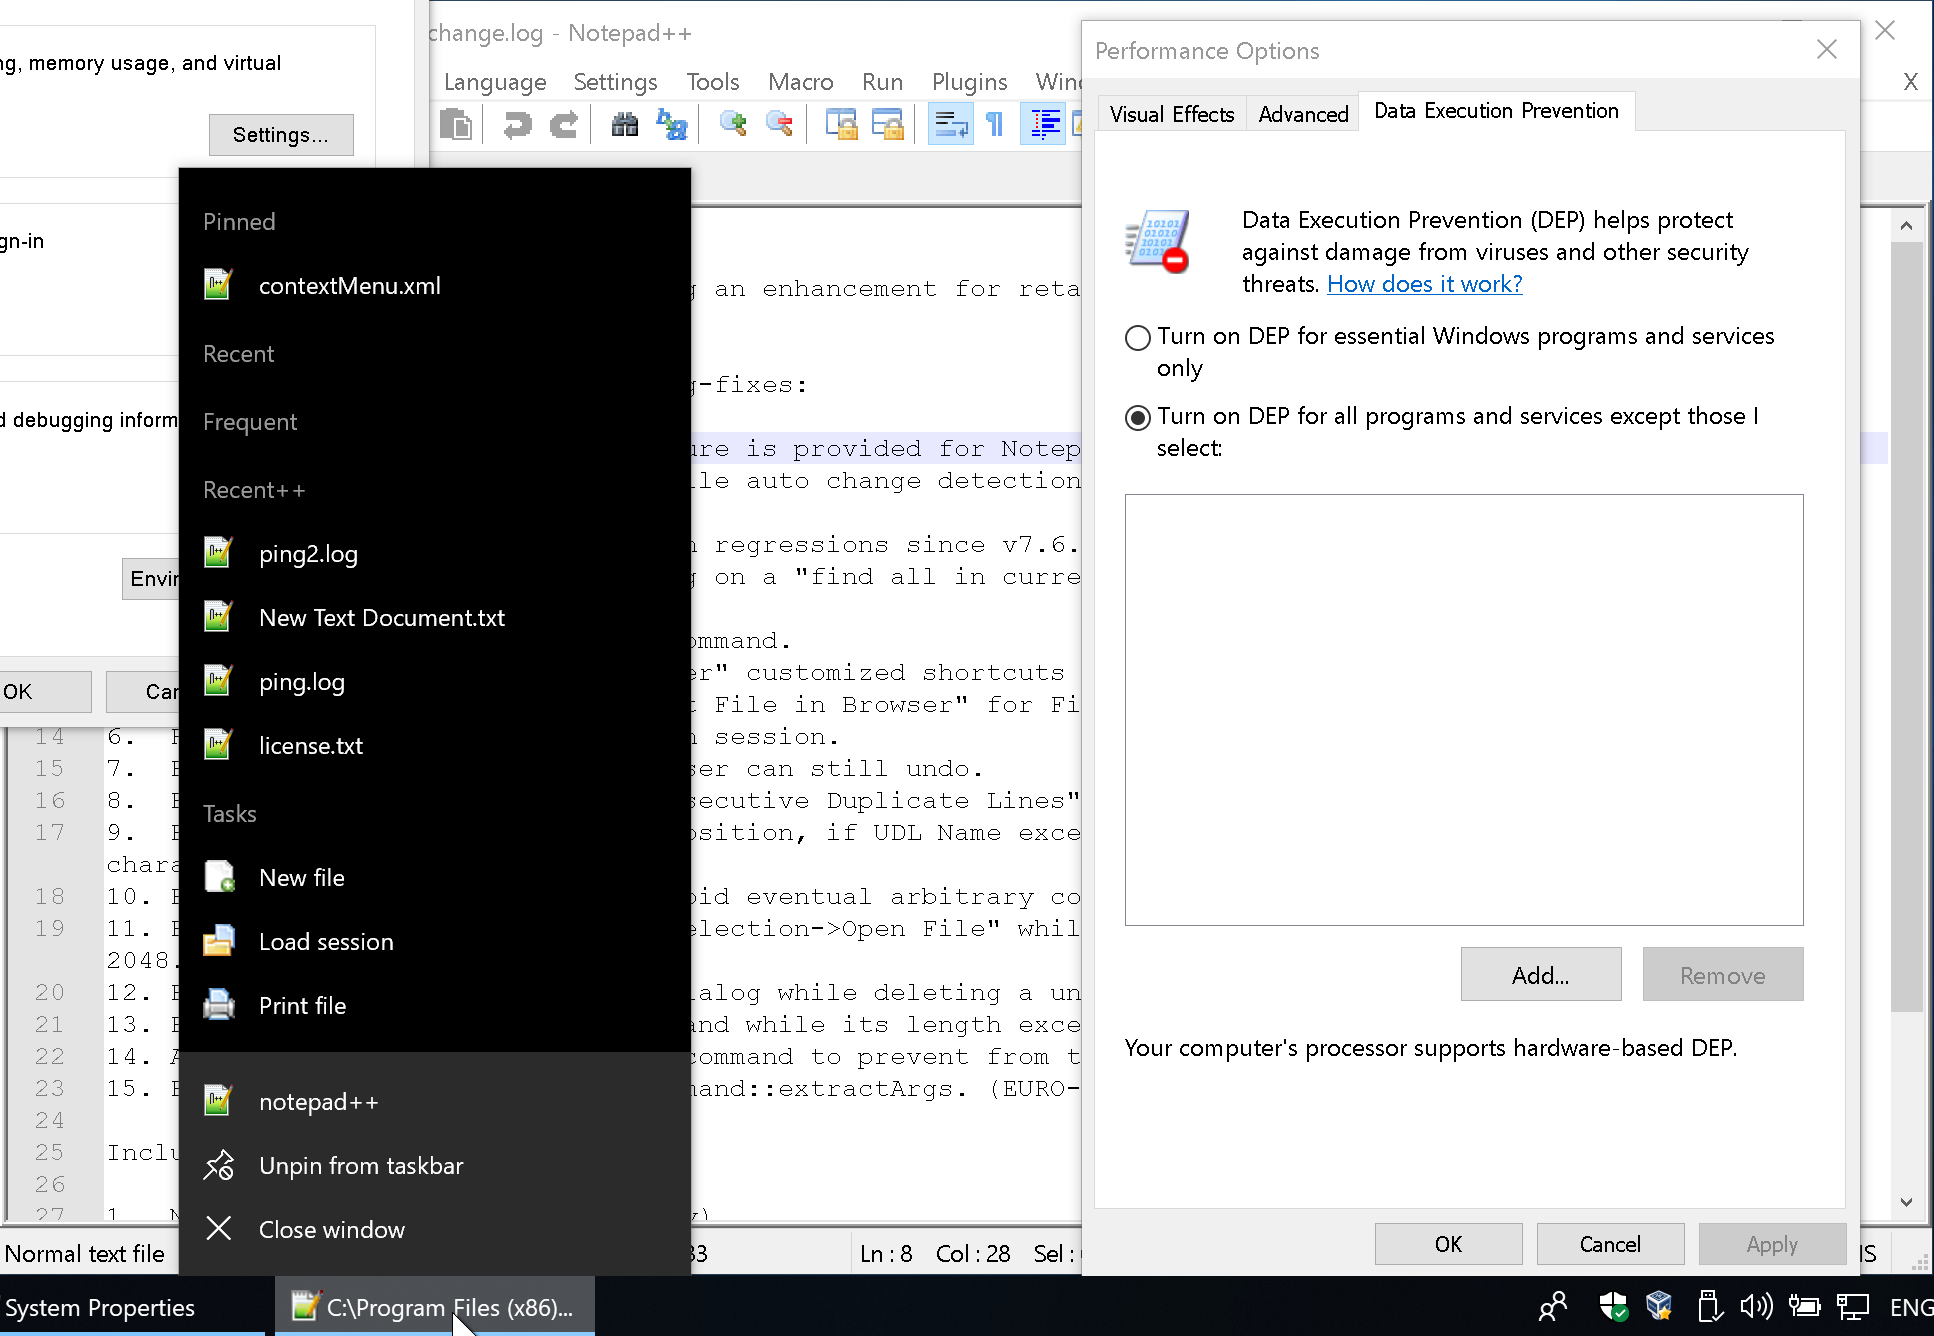The height and width of the screenshot is (1336, 1934).
Task: Toggle the Word Wrap toolbar icon
Action: pos(950,125)
